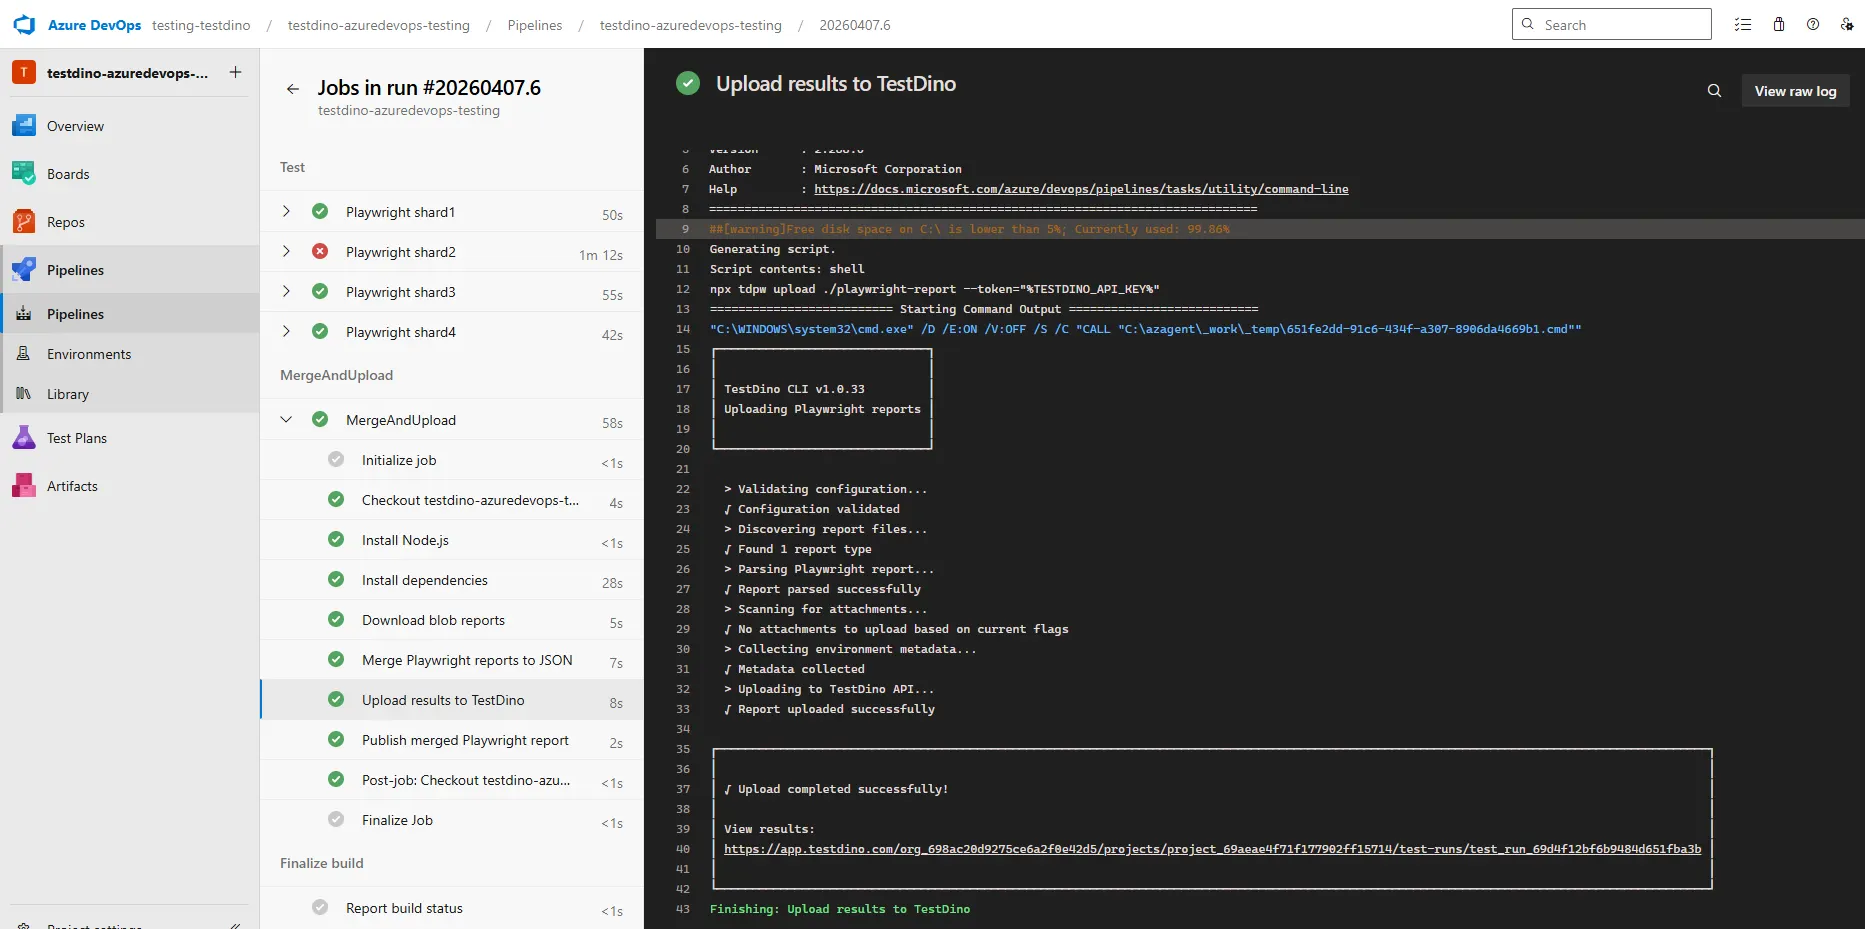The image size is (1865, 929).
Task: Collapse the MergeAndUpload job
Action: [x=287, y=419]
